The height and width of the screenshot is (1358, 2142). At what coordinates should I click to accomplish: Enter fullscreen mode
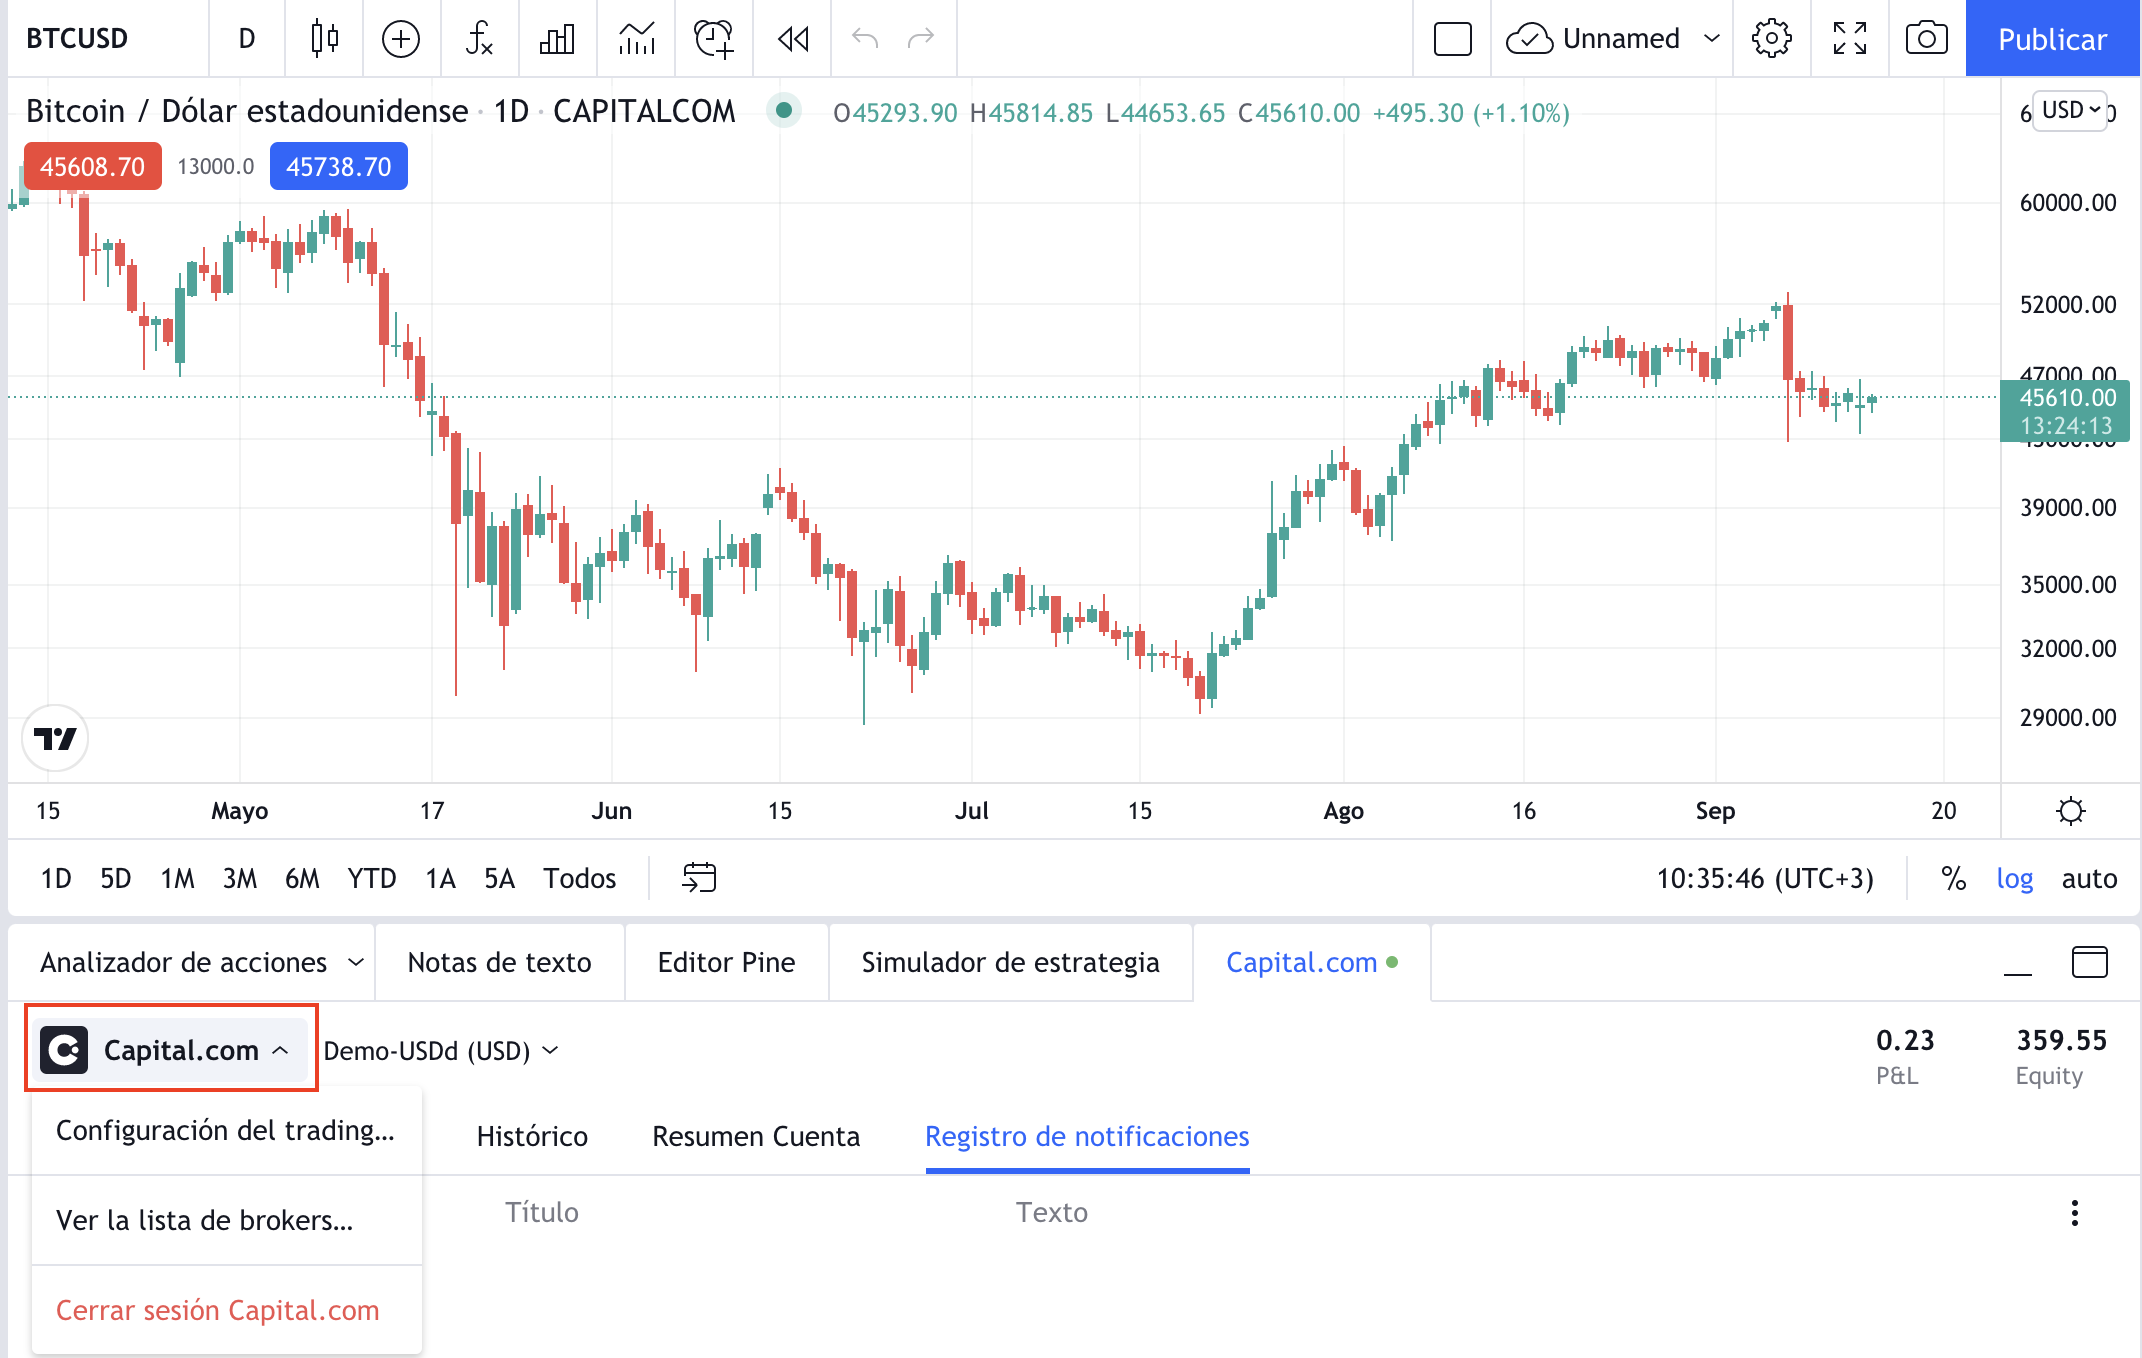pyautogui.click(x=1849, y=39)
